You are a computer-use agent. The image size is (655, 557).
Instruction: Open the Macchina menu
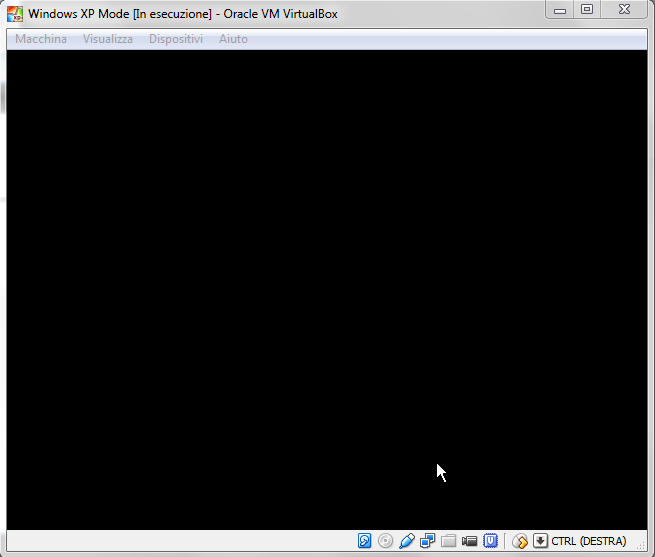(x=41, y=39)
